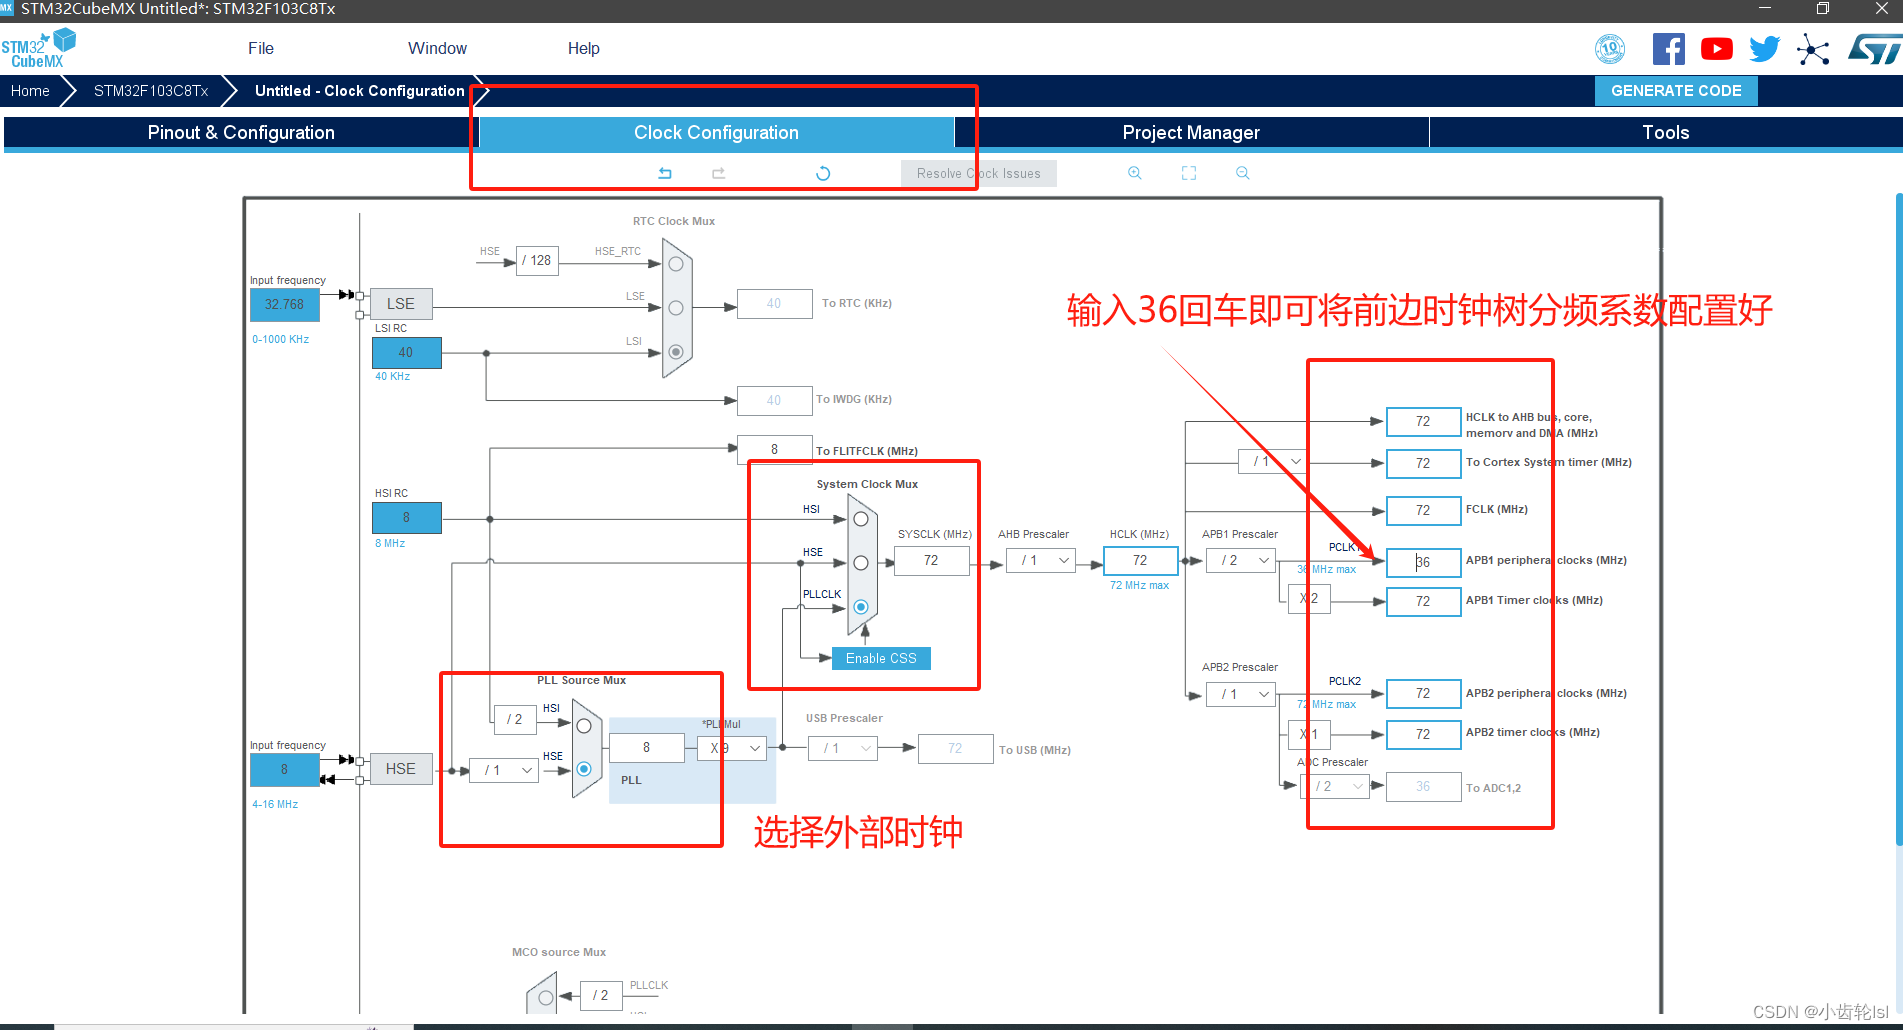Click the APB1 Timer clocks 72 field
The width and height of the screenshot is (1903, 1030).
point(1423,602)
